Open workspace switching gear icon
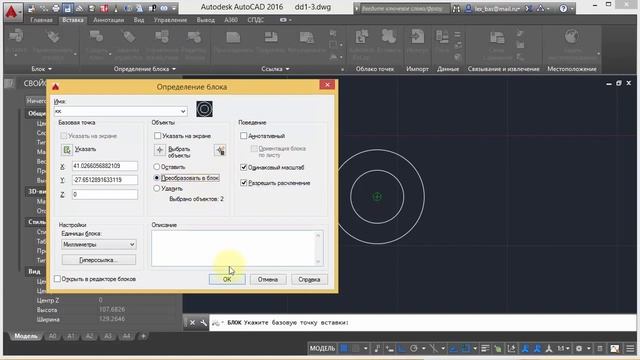640x360 pixels. 579,348
